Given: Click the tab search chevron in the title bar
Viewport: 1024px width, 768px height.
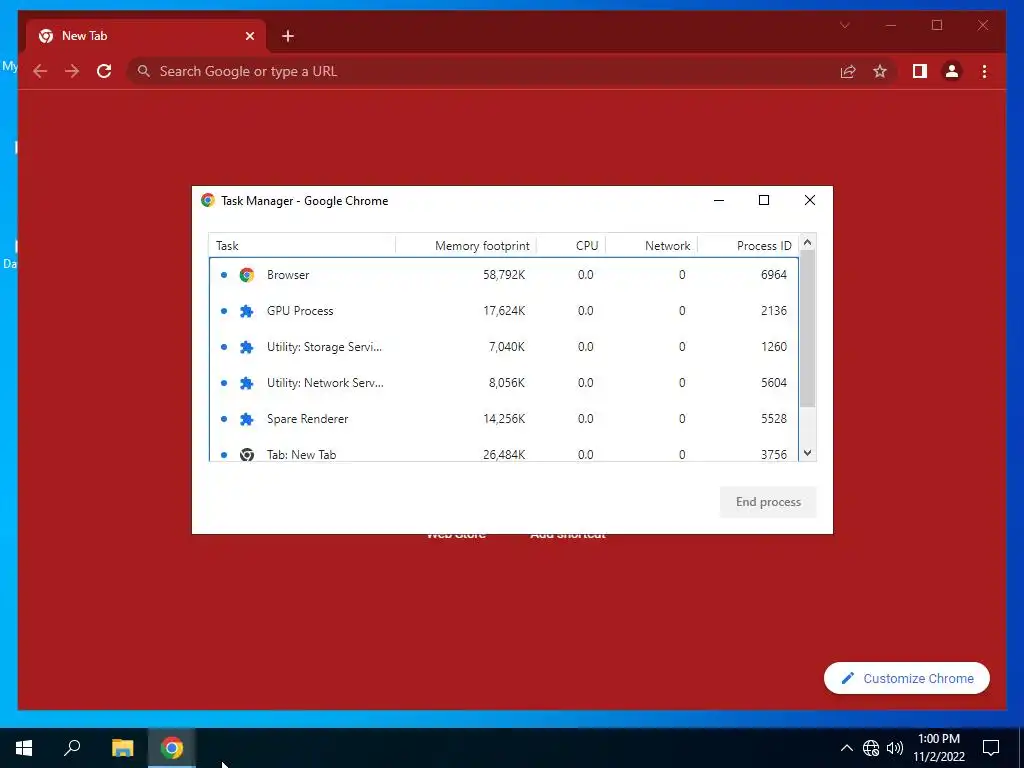Looking at the screenshot, I should [x=844, y=25].
